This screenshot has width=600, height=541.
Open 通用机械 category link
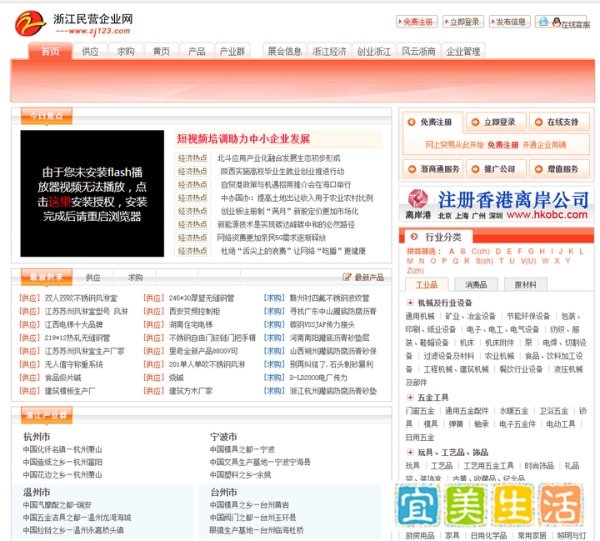pyautogui.click(x=420, y=316)
